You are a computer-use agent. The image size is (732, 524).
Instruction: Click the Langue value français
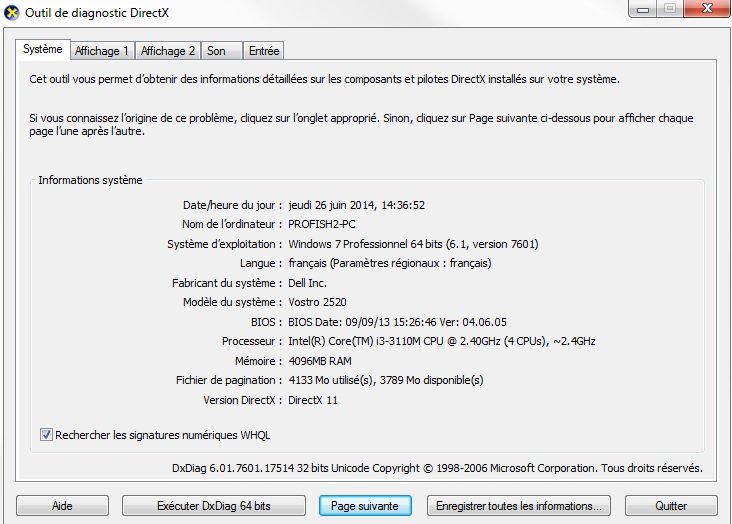click(390, 263)
